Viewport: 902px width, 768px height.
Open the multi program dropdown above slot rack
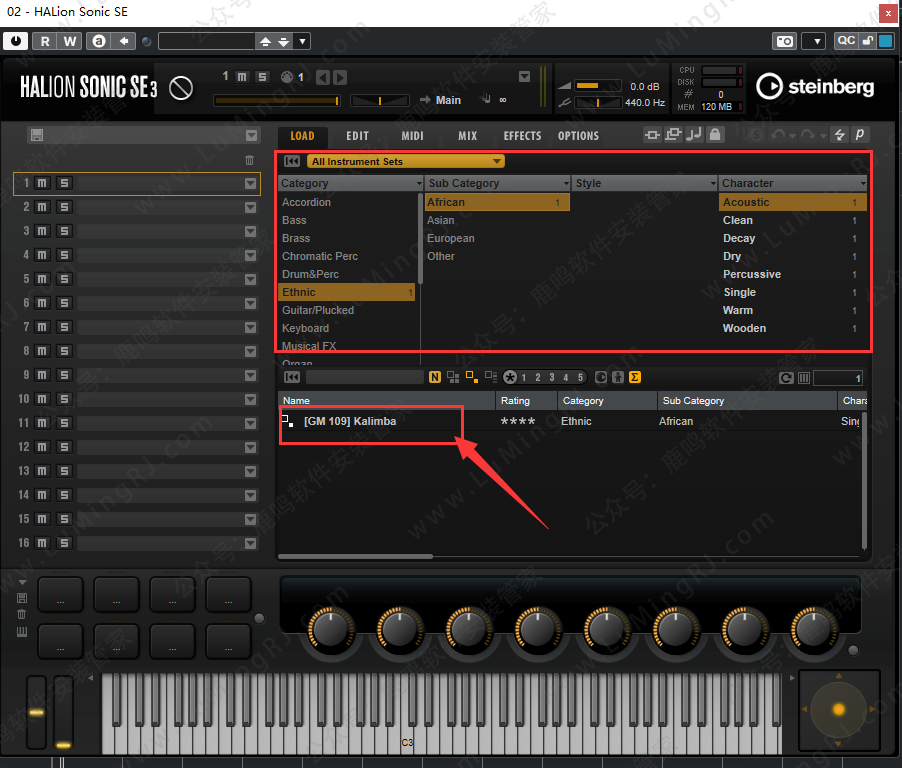251,136
